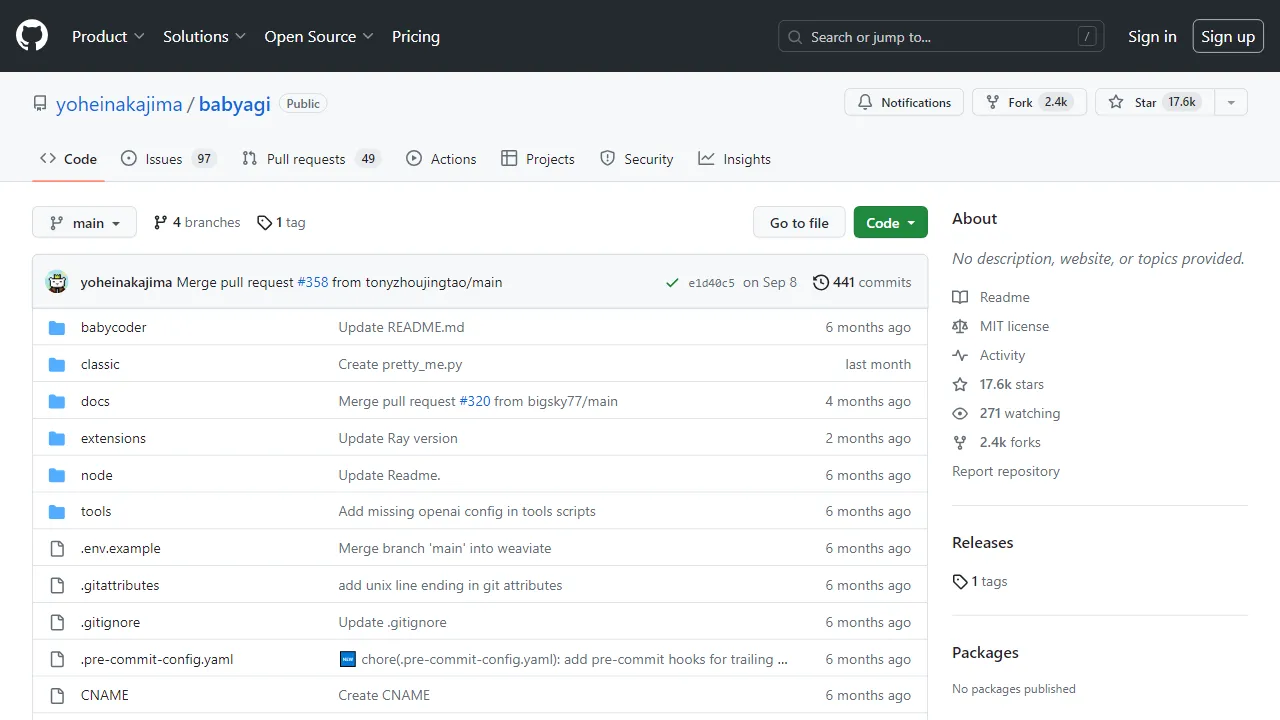Open the Releases heading link
The width and height of the screenshot is (1280, 720).
click(983, 542)
